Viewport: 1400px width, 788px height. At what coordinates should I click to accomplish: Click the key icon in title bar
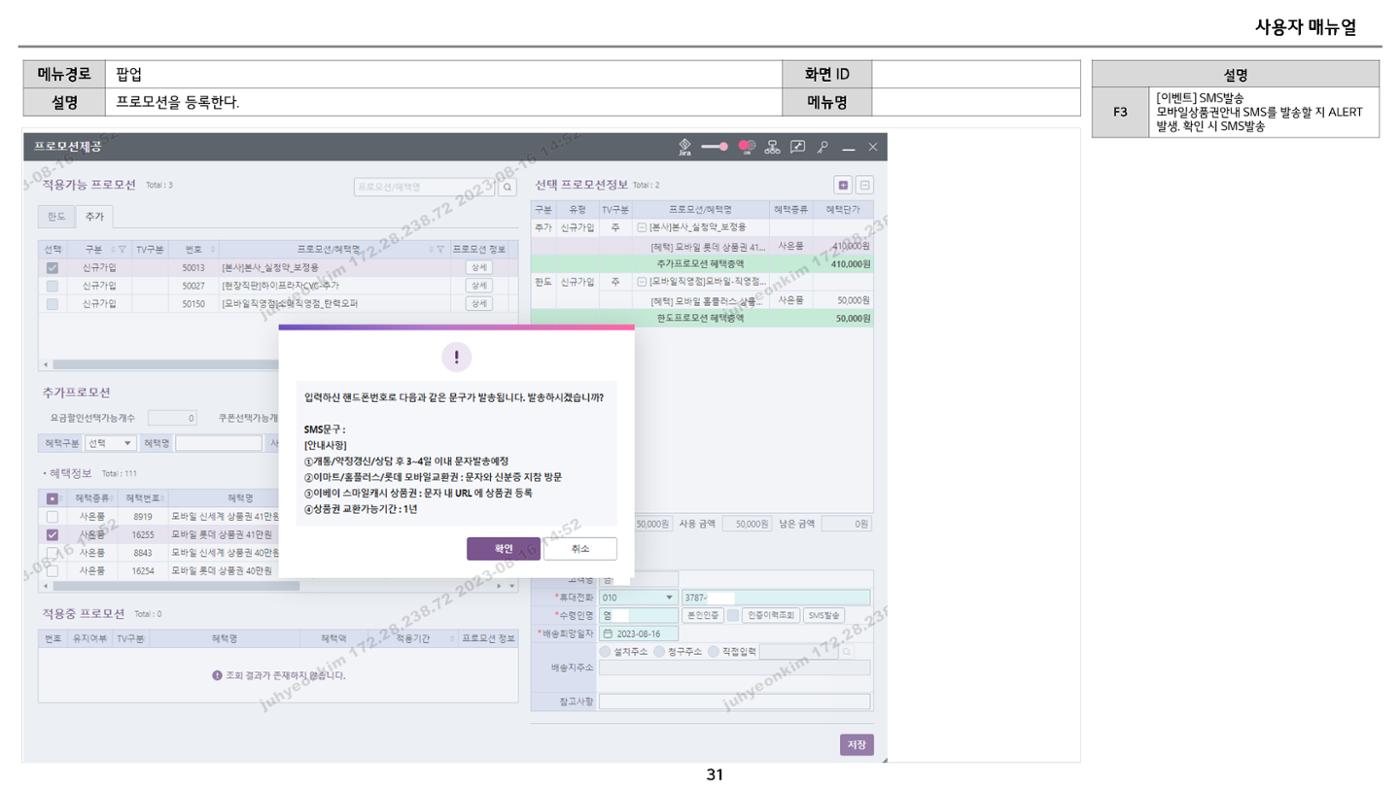tap(825, 147)
